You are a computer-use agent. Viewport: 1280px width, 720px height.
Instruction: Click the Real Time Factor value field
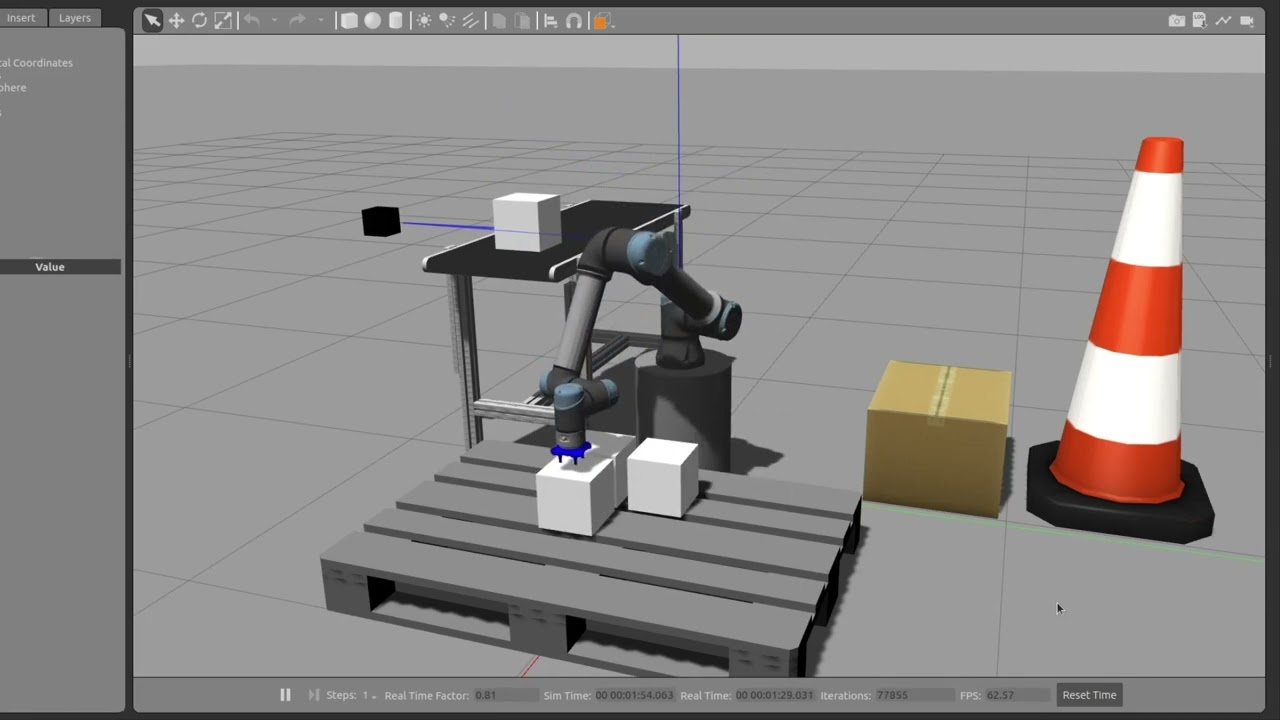pos(505,695)
